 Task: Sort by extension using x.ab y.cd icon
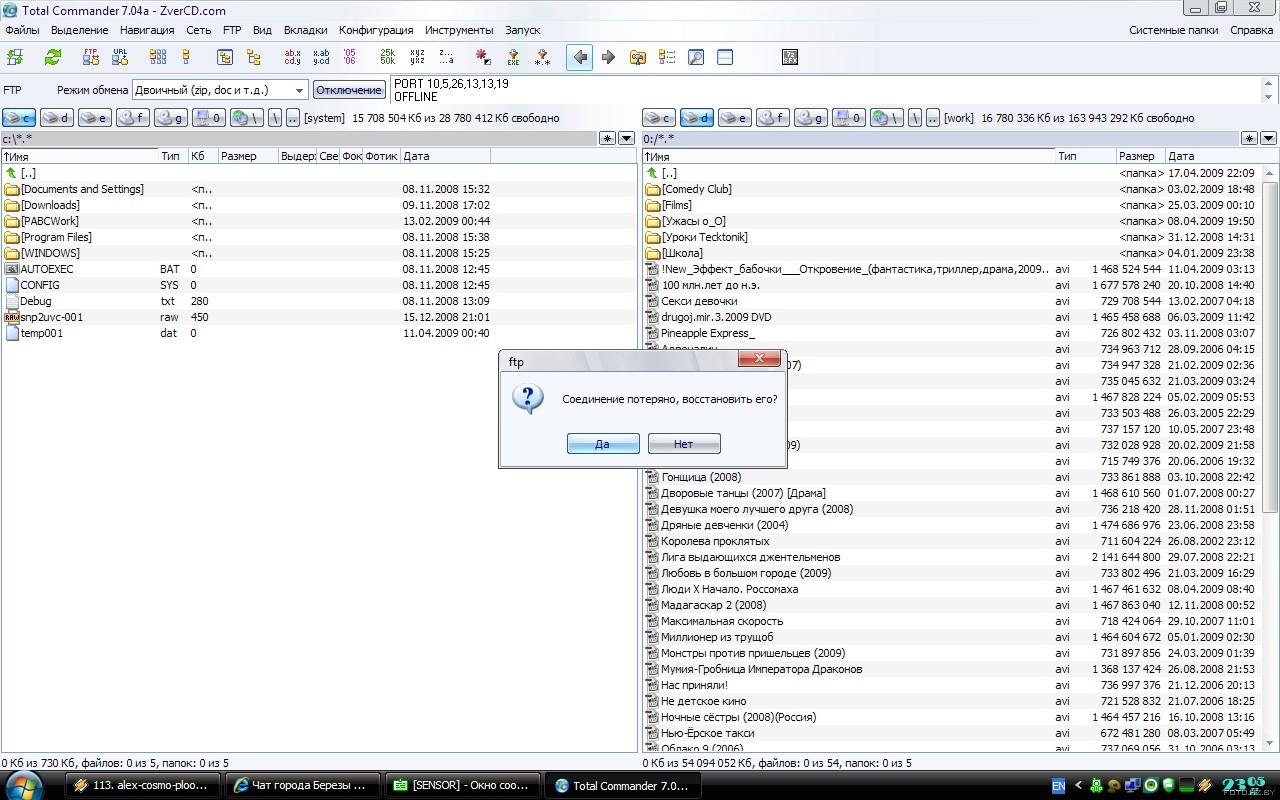click(x=321, y=57)
